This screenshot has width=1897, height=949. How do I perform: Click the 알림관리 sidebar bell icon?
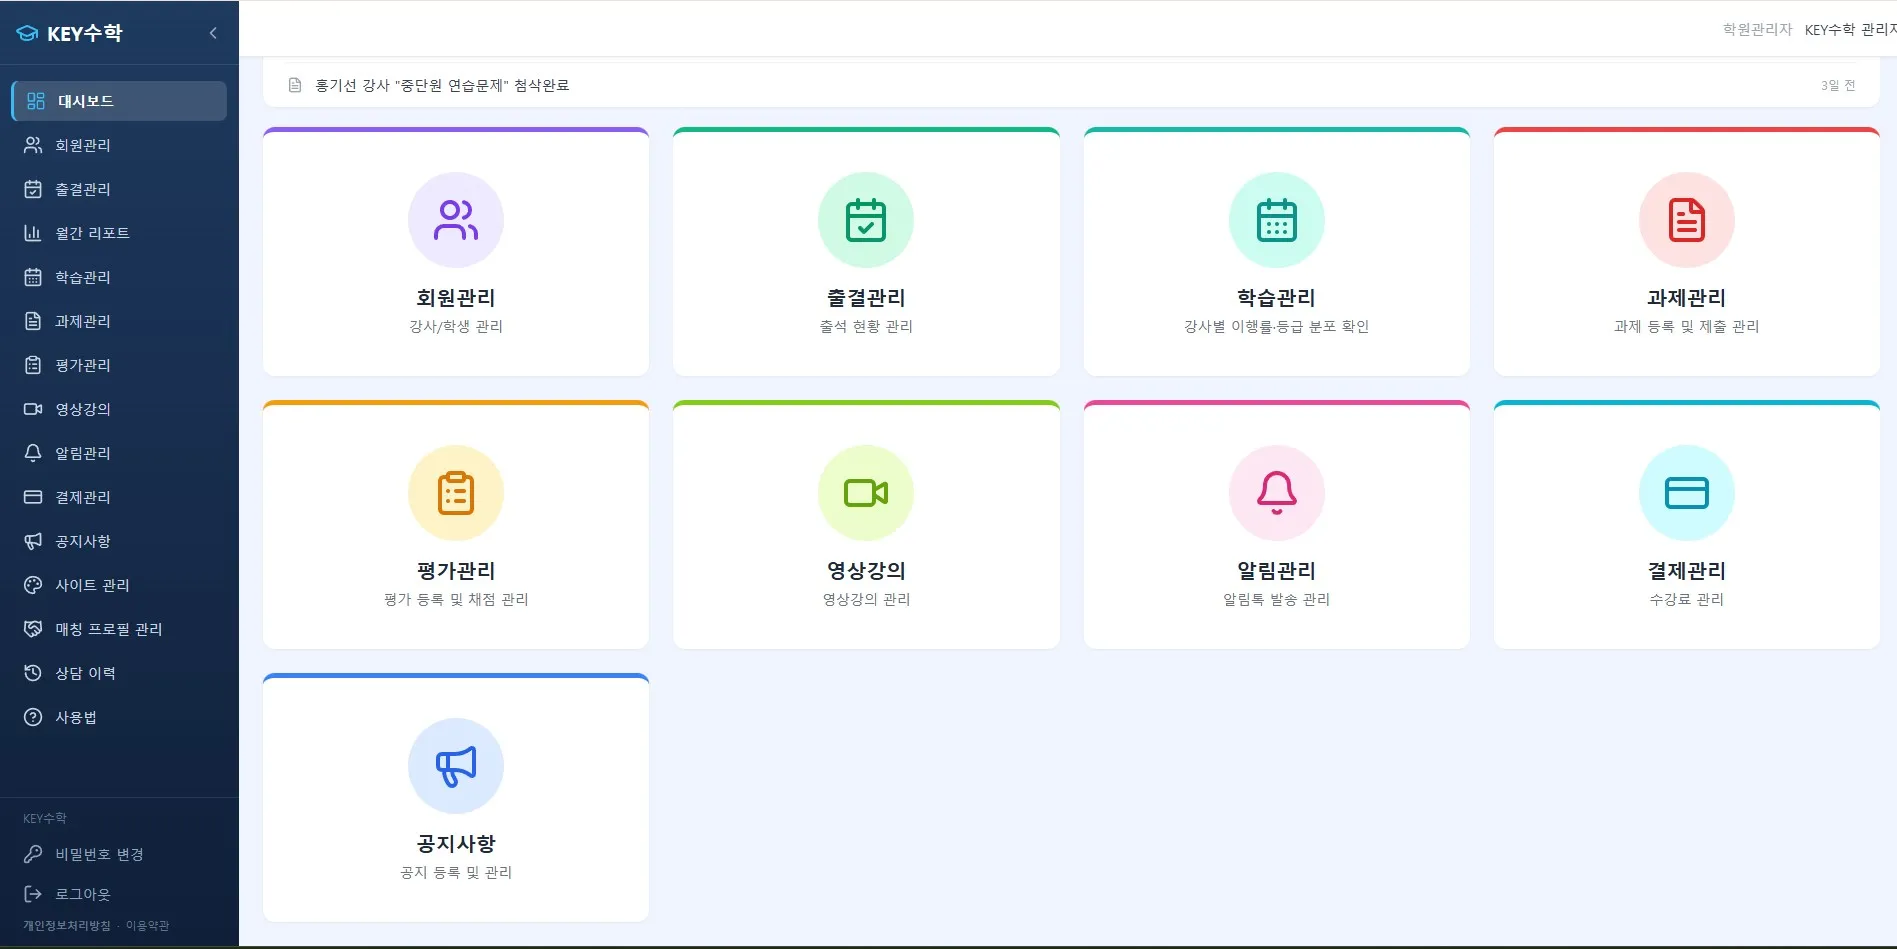pos(33,453)
